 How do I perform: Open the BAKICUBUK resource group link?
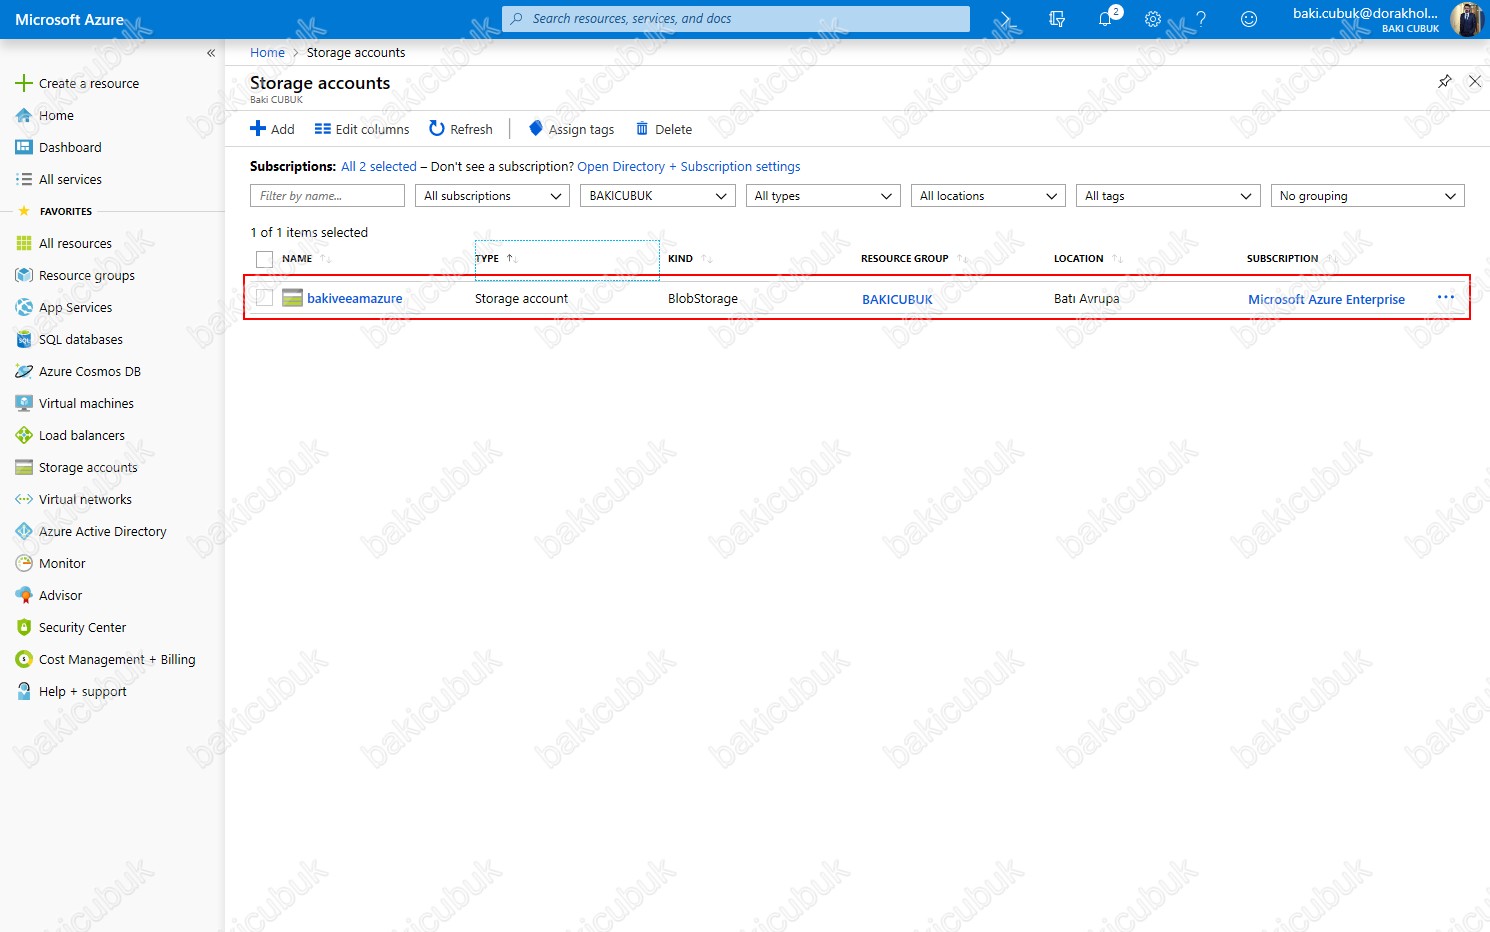coord(898,300)
